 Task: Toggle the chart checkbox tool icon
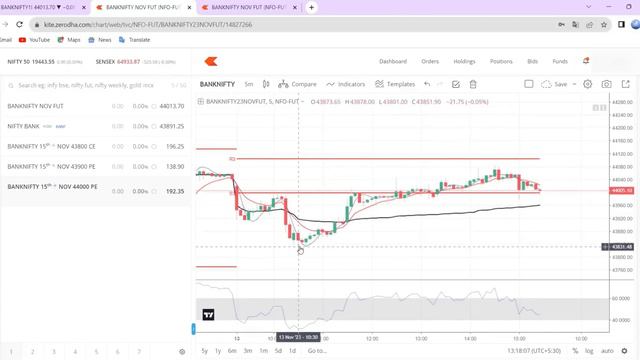click(x=456, y=84)
